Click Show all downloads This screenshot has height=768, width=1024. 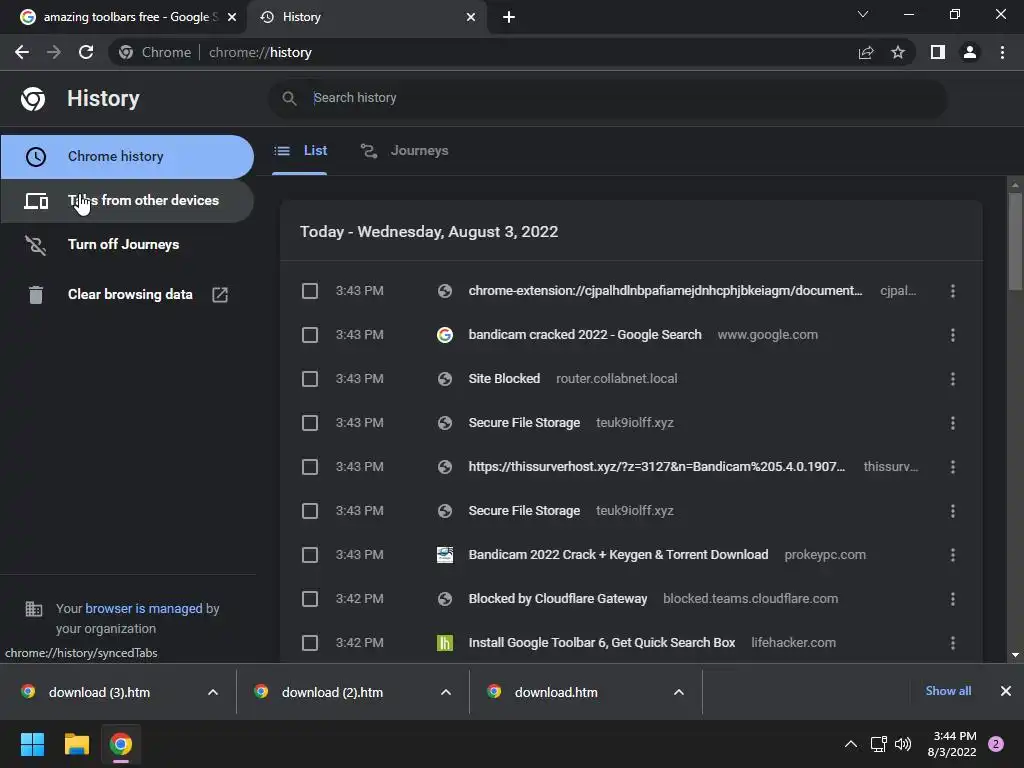tap(948, 691)
